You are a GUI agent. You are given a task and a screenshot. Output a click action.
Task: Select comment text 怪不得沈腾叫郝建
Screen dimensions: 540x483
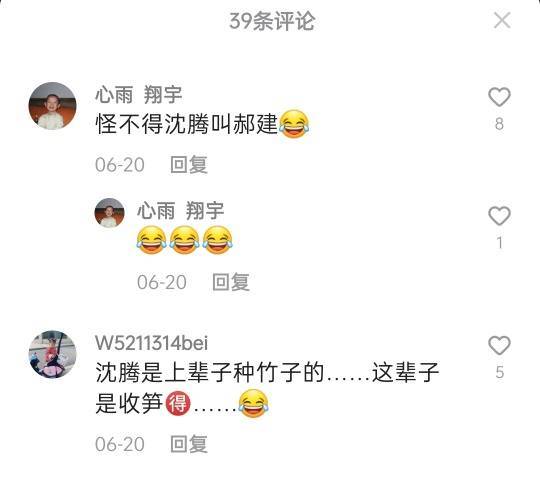tap(187, 124)
